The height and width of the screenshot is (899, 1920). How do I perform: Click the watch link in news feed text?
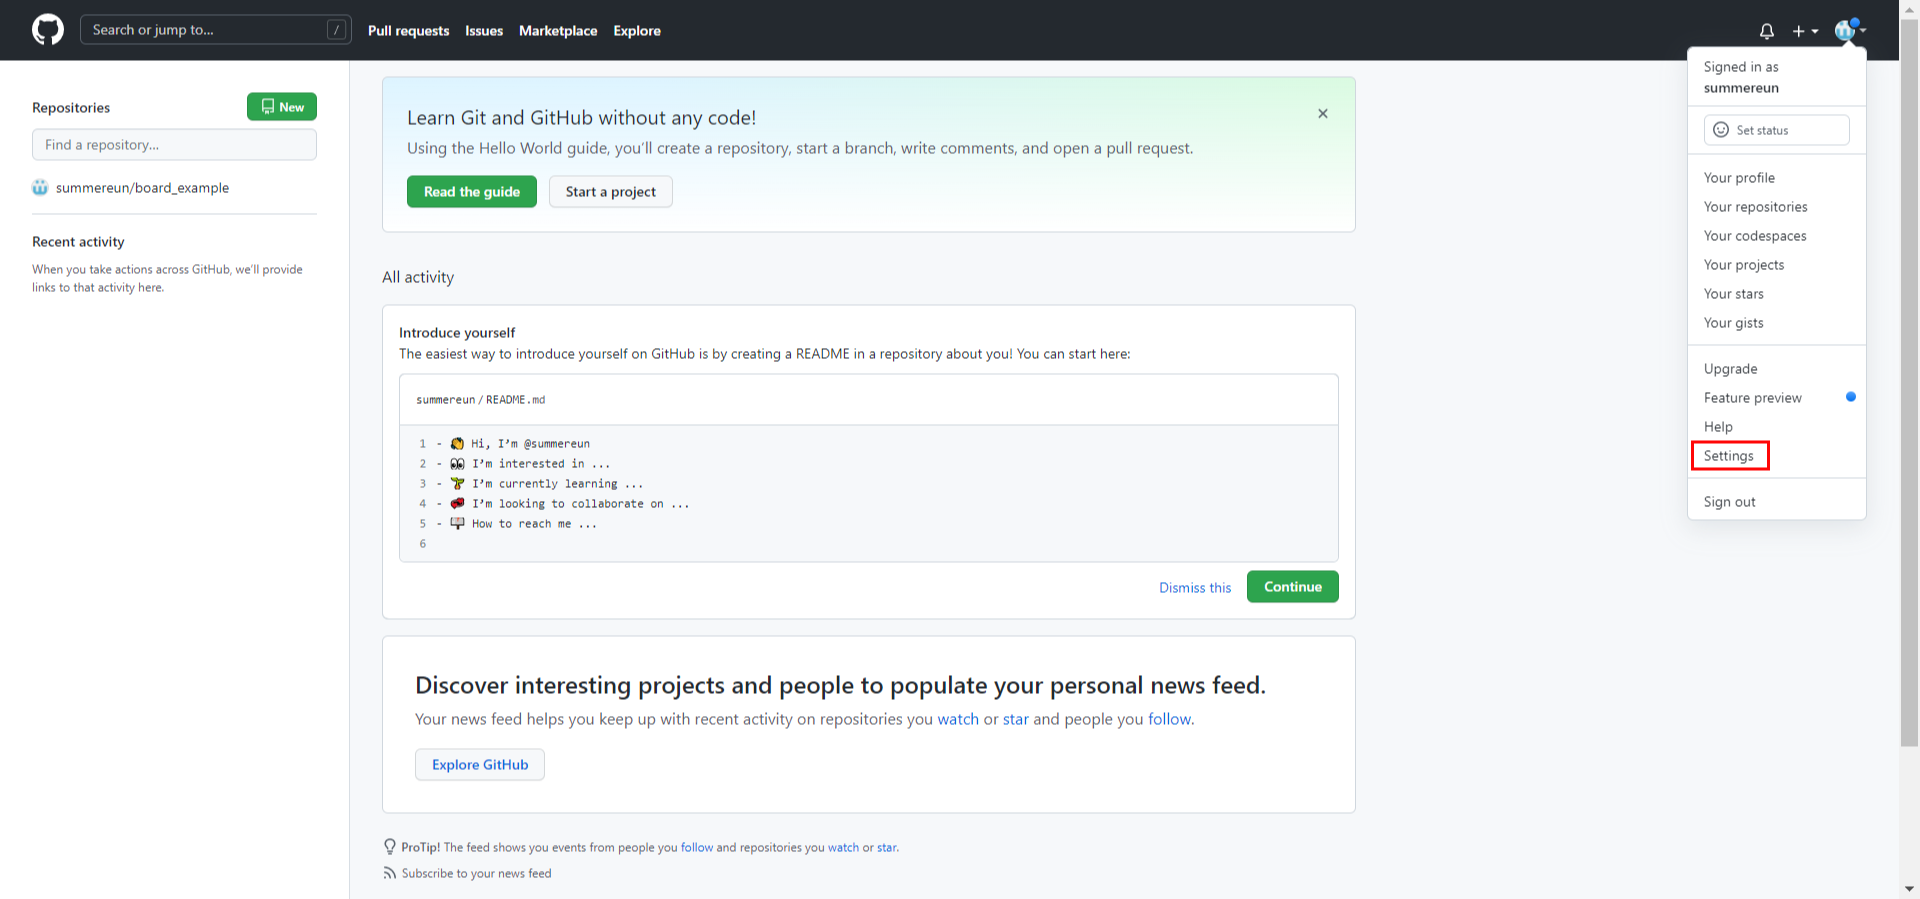pos(958,719)
